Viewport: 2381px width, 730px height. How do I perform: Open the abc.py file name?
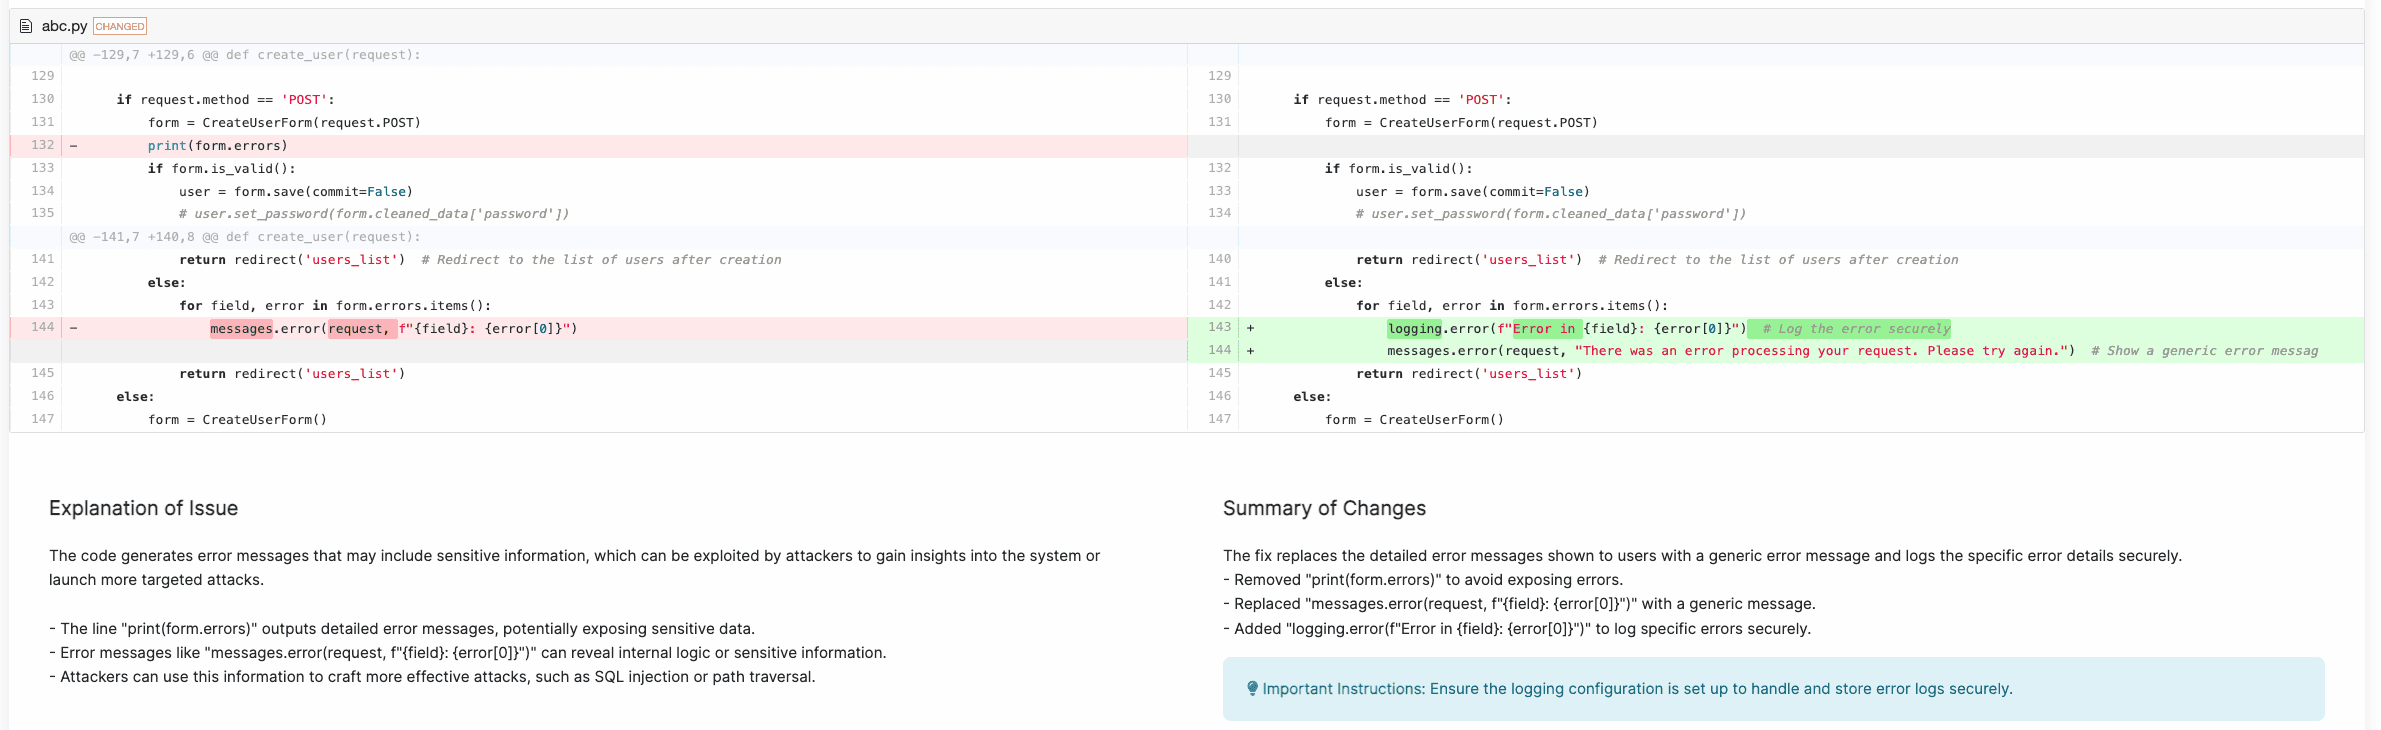coord(64,26)
